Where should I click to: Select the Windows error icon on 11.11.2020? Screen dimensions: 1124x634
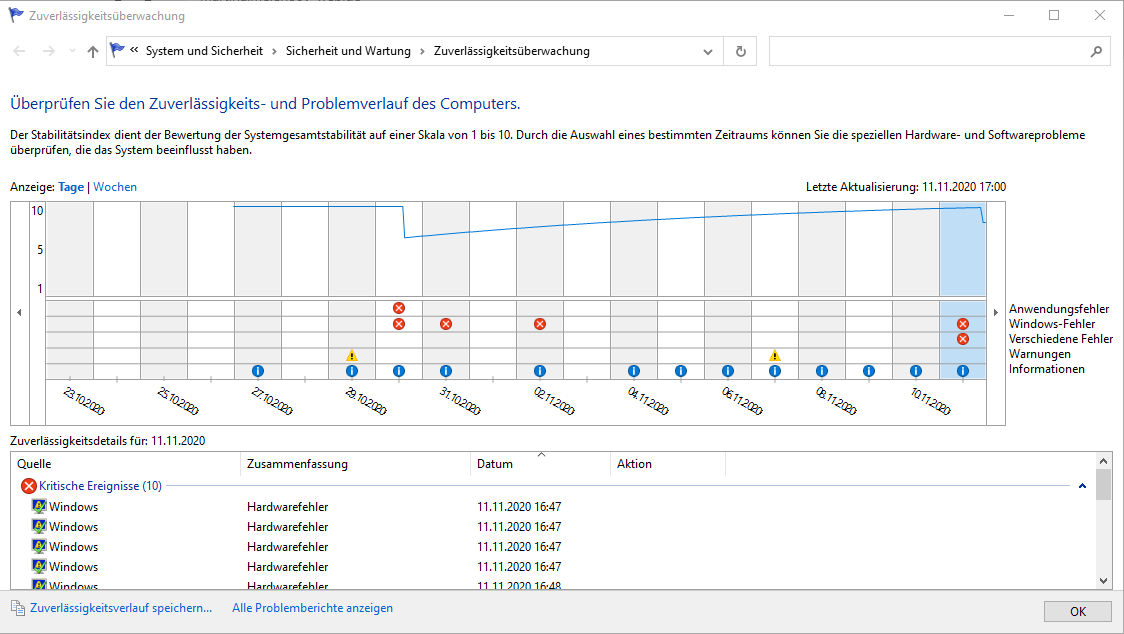(963, 323)
